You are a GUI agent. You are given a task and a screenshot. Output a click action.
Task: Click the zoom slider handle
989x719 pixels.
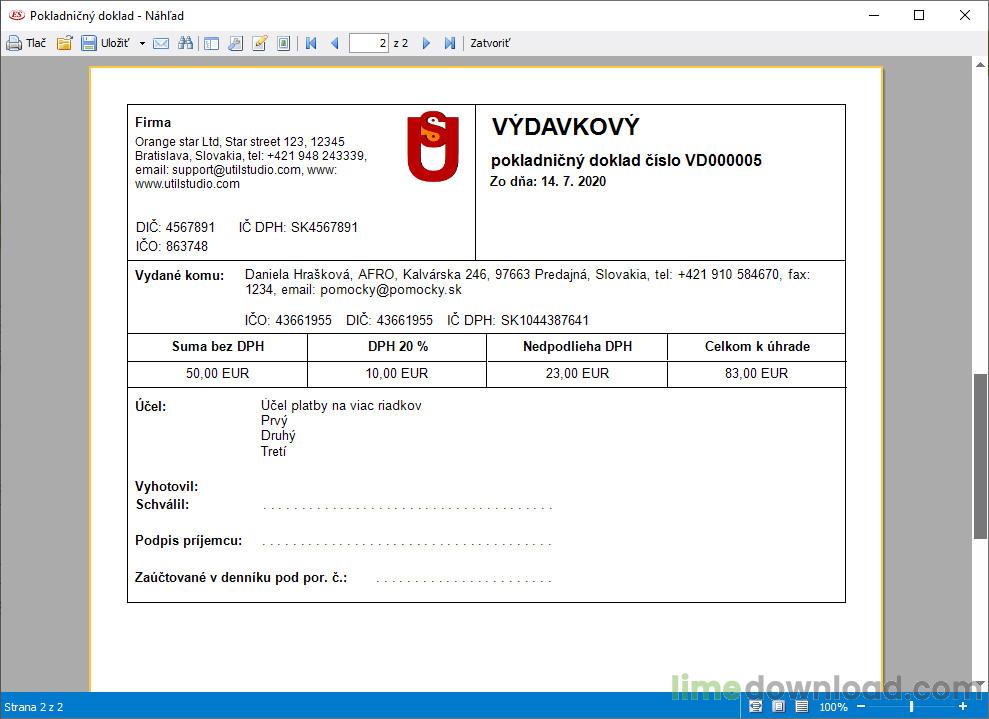click(x=911, y=706)
